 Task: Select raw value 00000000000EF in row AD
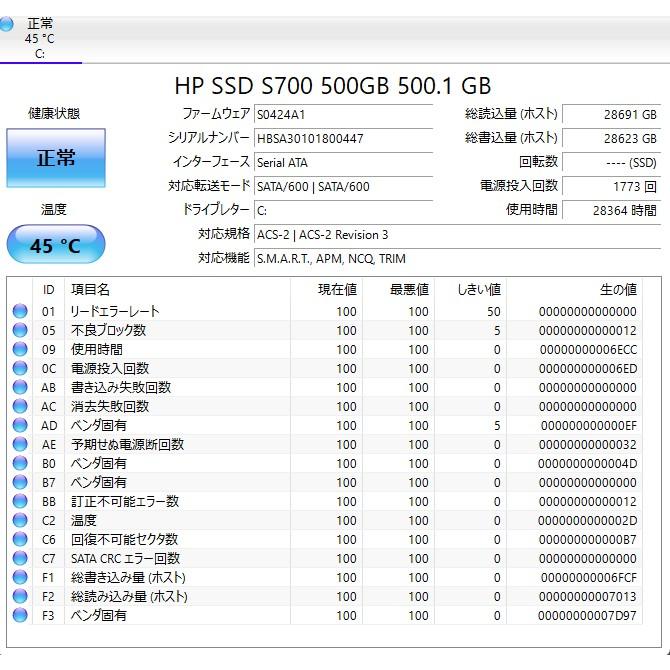click(589, 426)
